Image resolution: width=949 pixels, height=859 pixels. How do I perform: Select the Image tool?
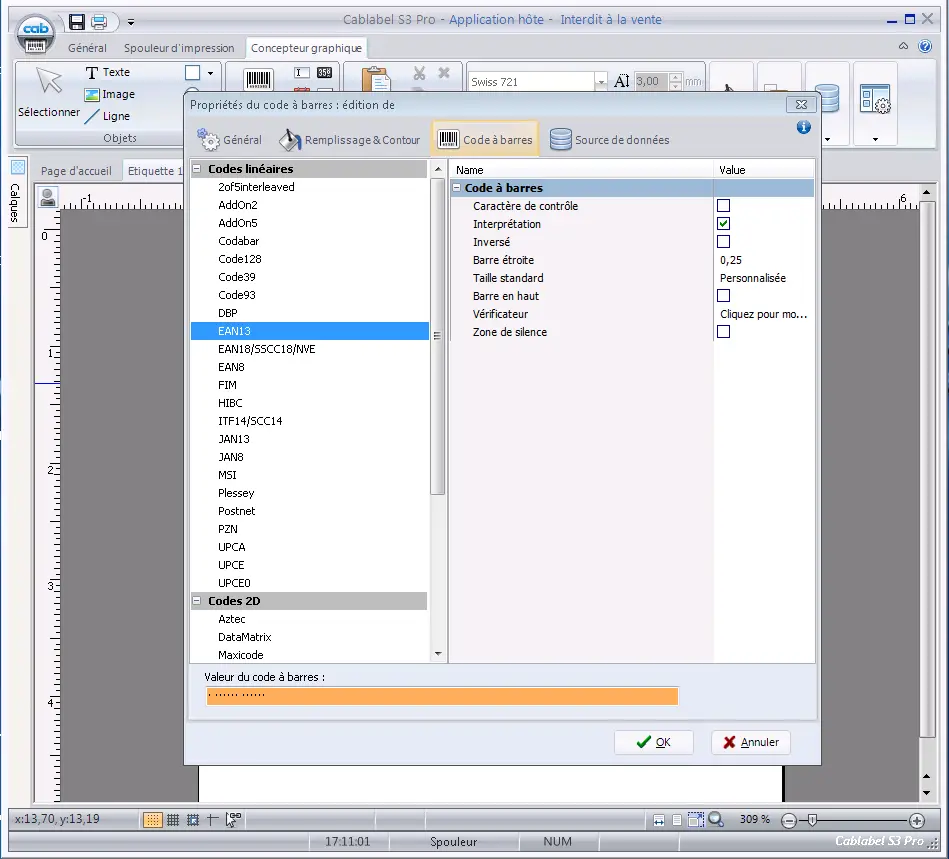coord(110,94)
